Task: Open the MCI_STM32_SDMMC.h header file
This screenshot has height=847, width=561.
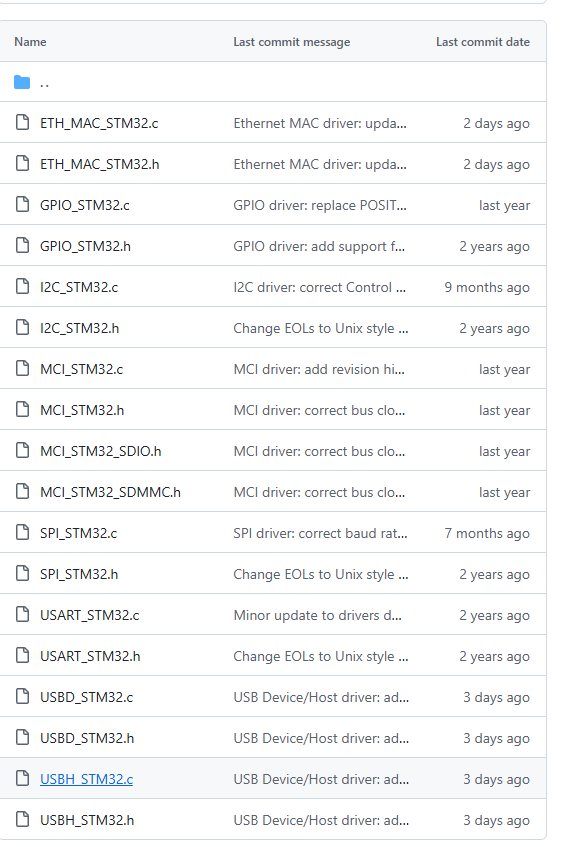Action: [x=110, y=492]
